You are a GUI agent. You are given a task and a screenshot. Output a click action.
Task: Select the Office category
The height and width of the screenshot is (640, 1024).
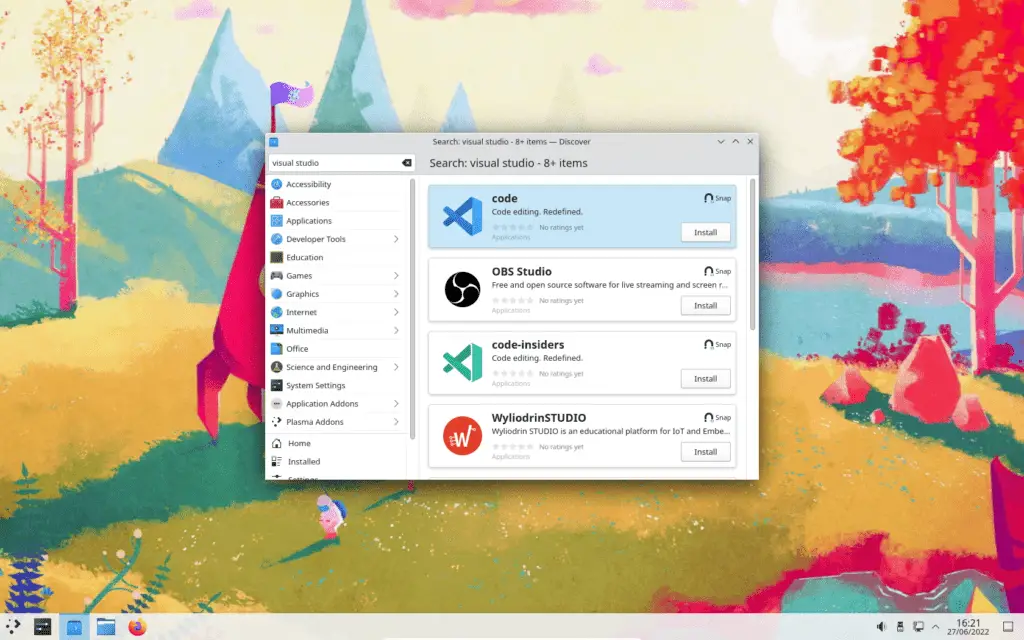click(297, 349)
